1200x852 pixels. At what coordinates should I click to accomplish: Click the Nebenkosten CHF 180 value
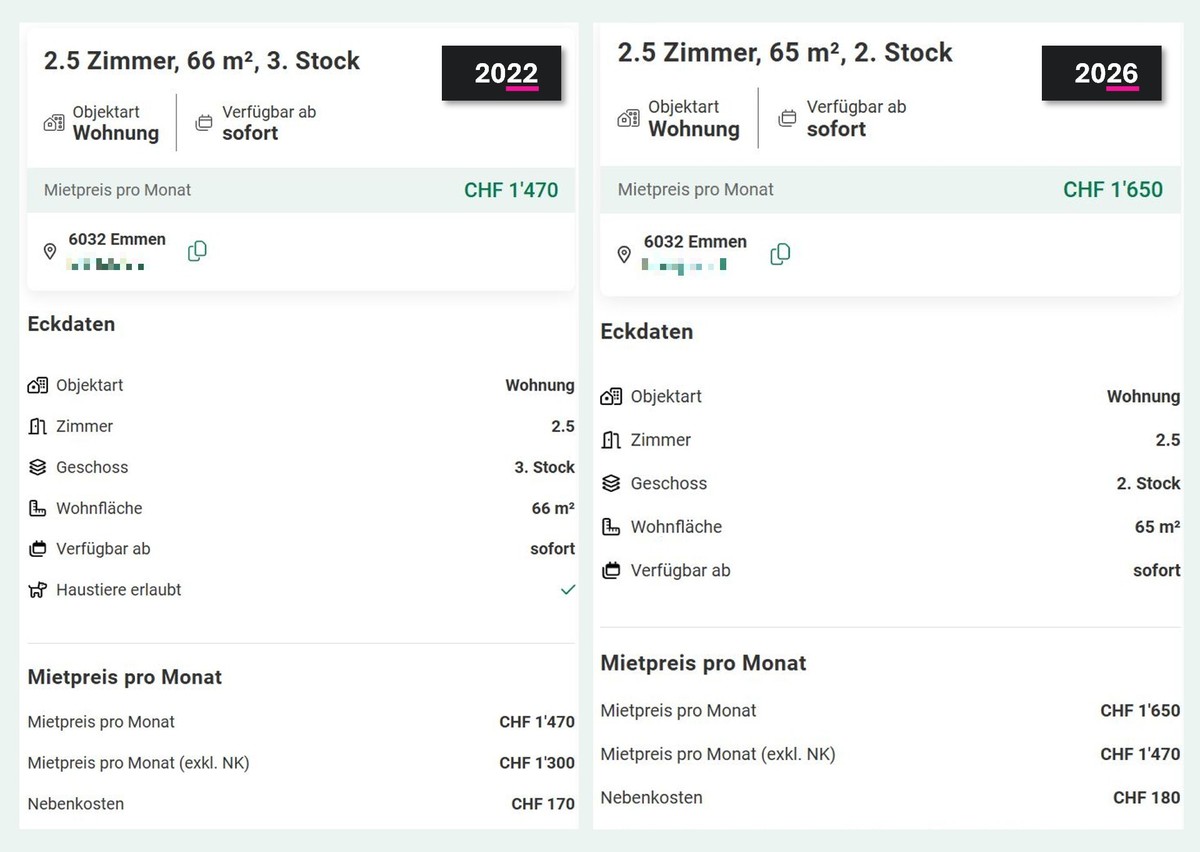coord(1146,798)
